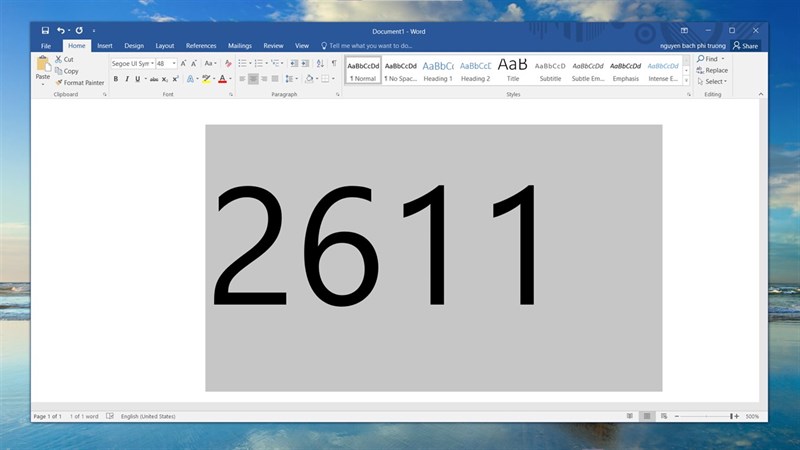This screenshot has height=450, width=800.
Task: Click the Increase Indent icon
Action: tap(305, 63)
